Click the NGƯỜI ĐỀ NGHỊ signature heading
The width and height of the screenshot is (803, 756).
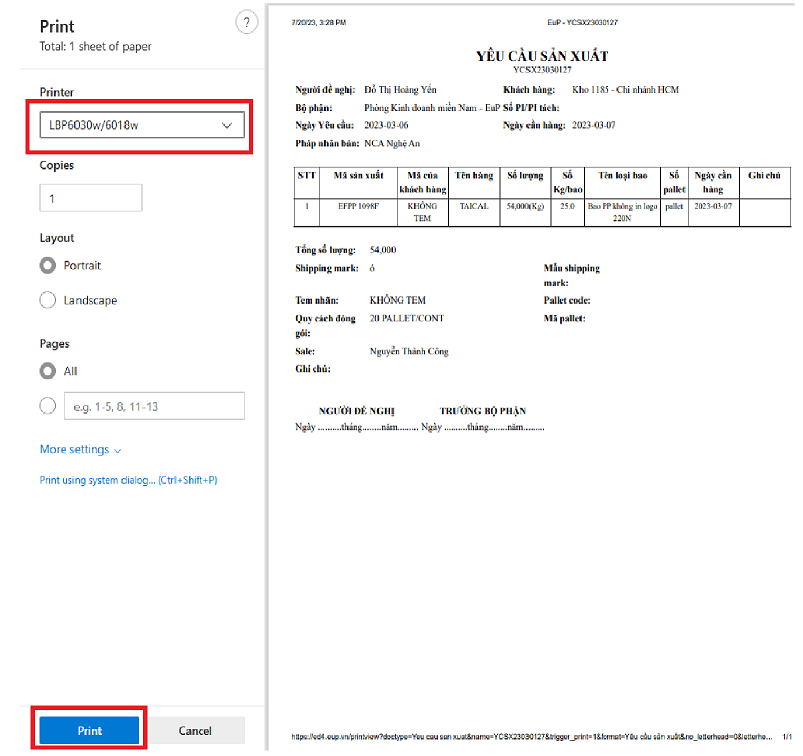coord(357,411)
